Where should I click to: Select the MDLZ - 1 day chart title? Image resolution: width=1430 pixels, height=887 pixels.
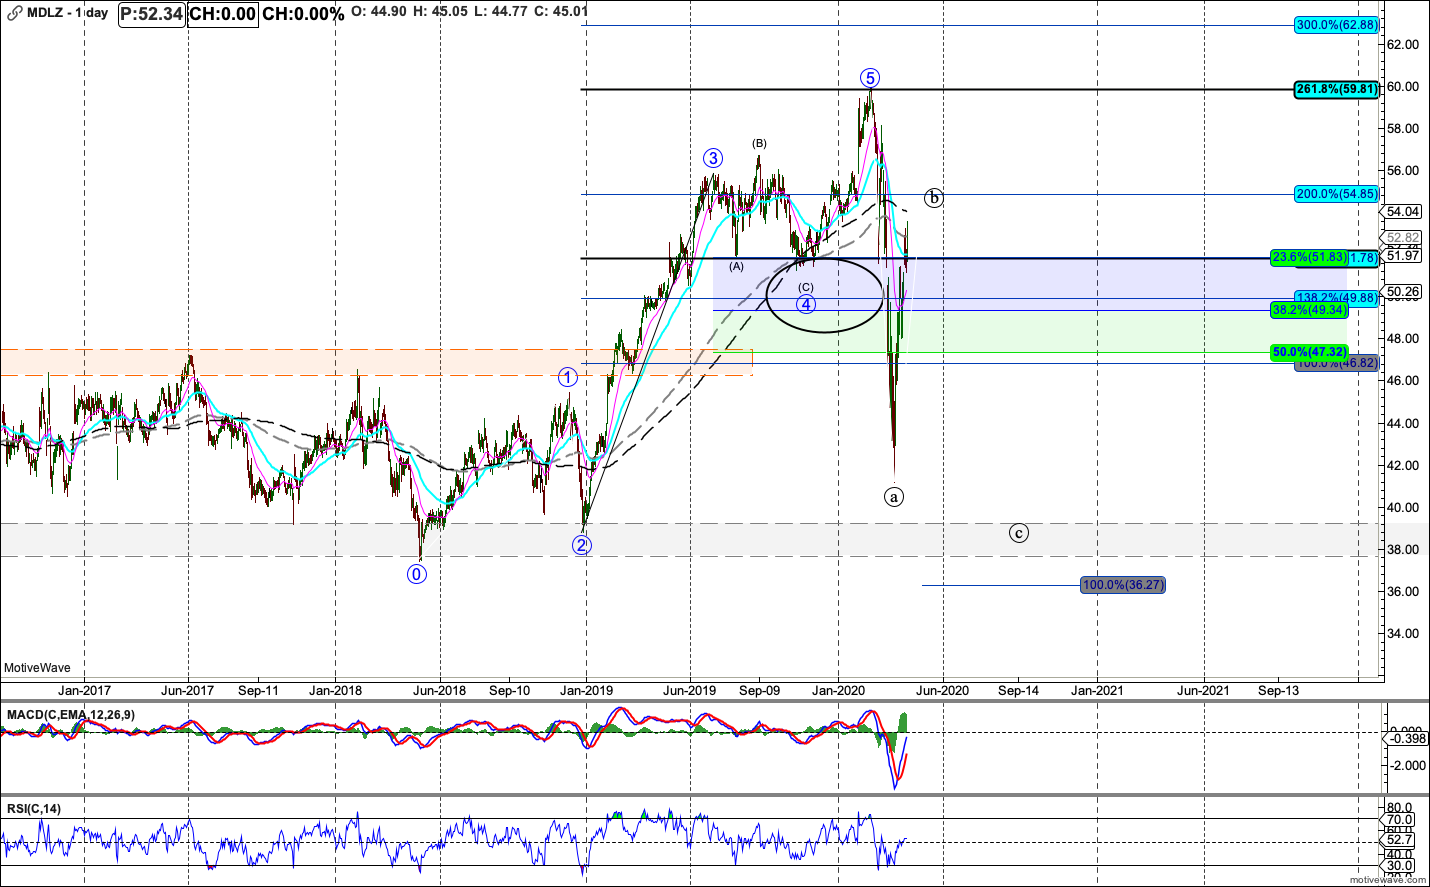pyautogui.click(x=67, y=13)
